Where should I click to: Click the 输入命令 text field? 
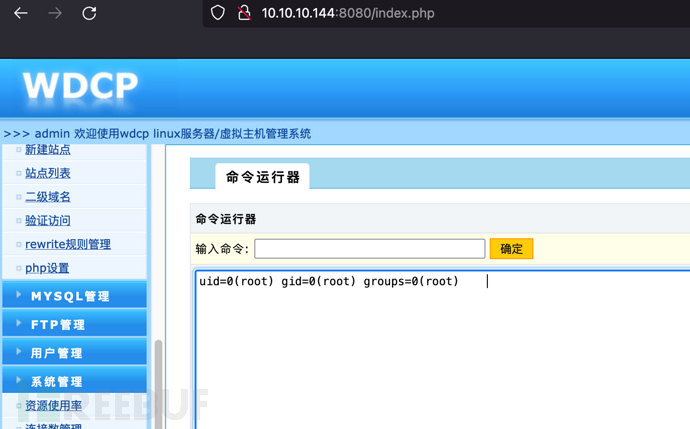click(x=370, y=249)
